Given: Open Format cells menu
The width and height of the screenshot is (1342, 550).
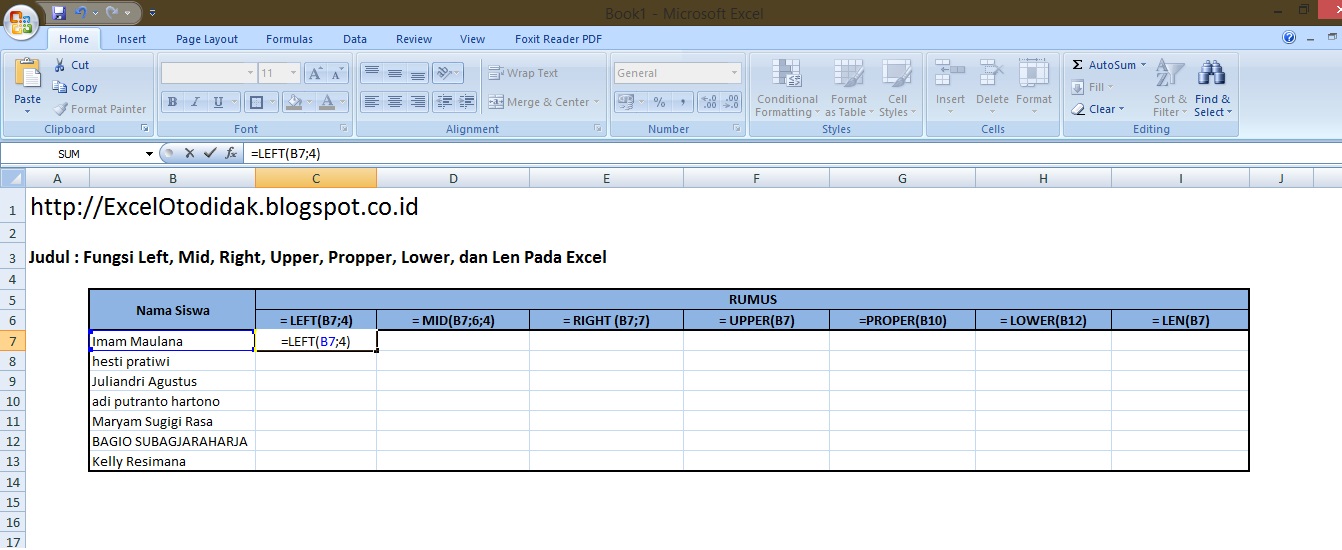Looking at the screenshot, I should pyautogui.click(x=1034, y=88).
